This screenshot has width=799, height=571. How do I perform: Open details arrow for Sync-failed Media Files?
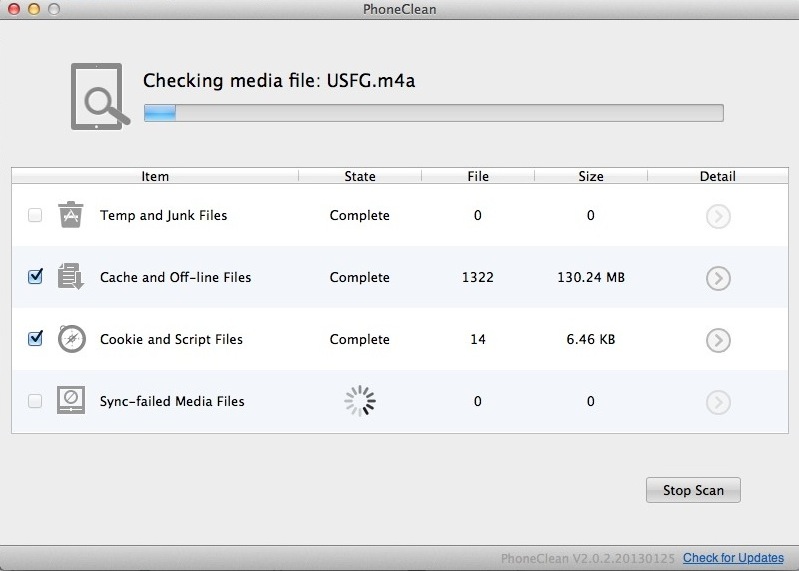pyautogui.click(x=717, y=402)
